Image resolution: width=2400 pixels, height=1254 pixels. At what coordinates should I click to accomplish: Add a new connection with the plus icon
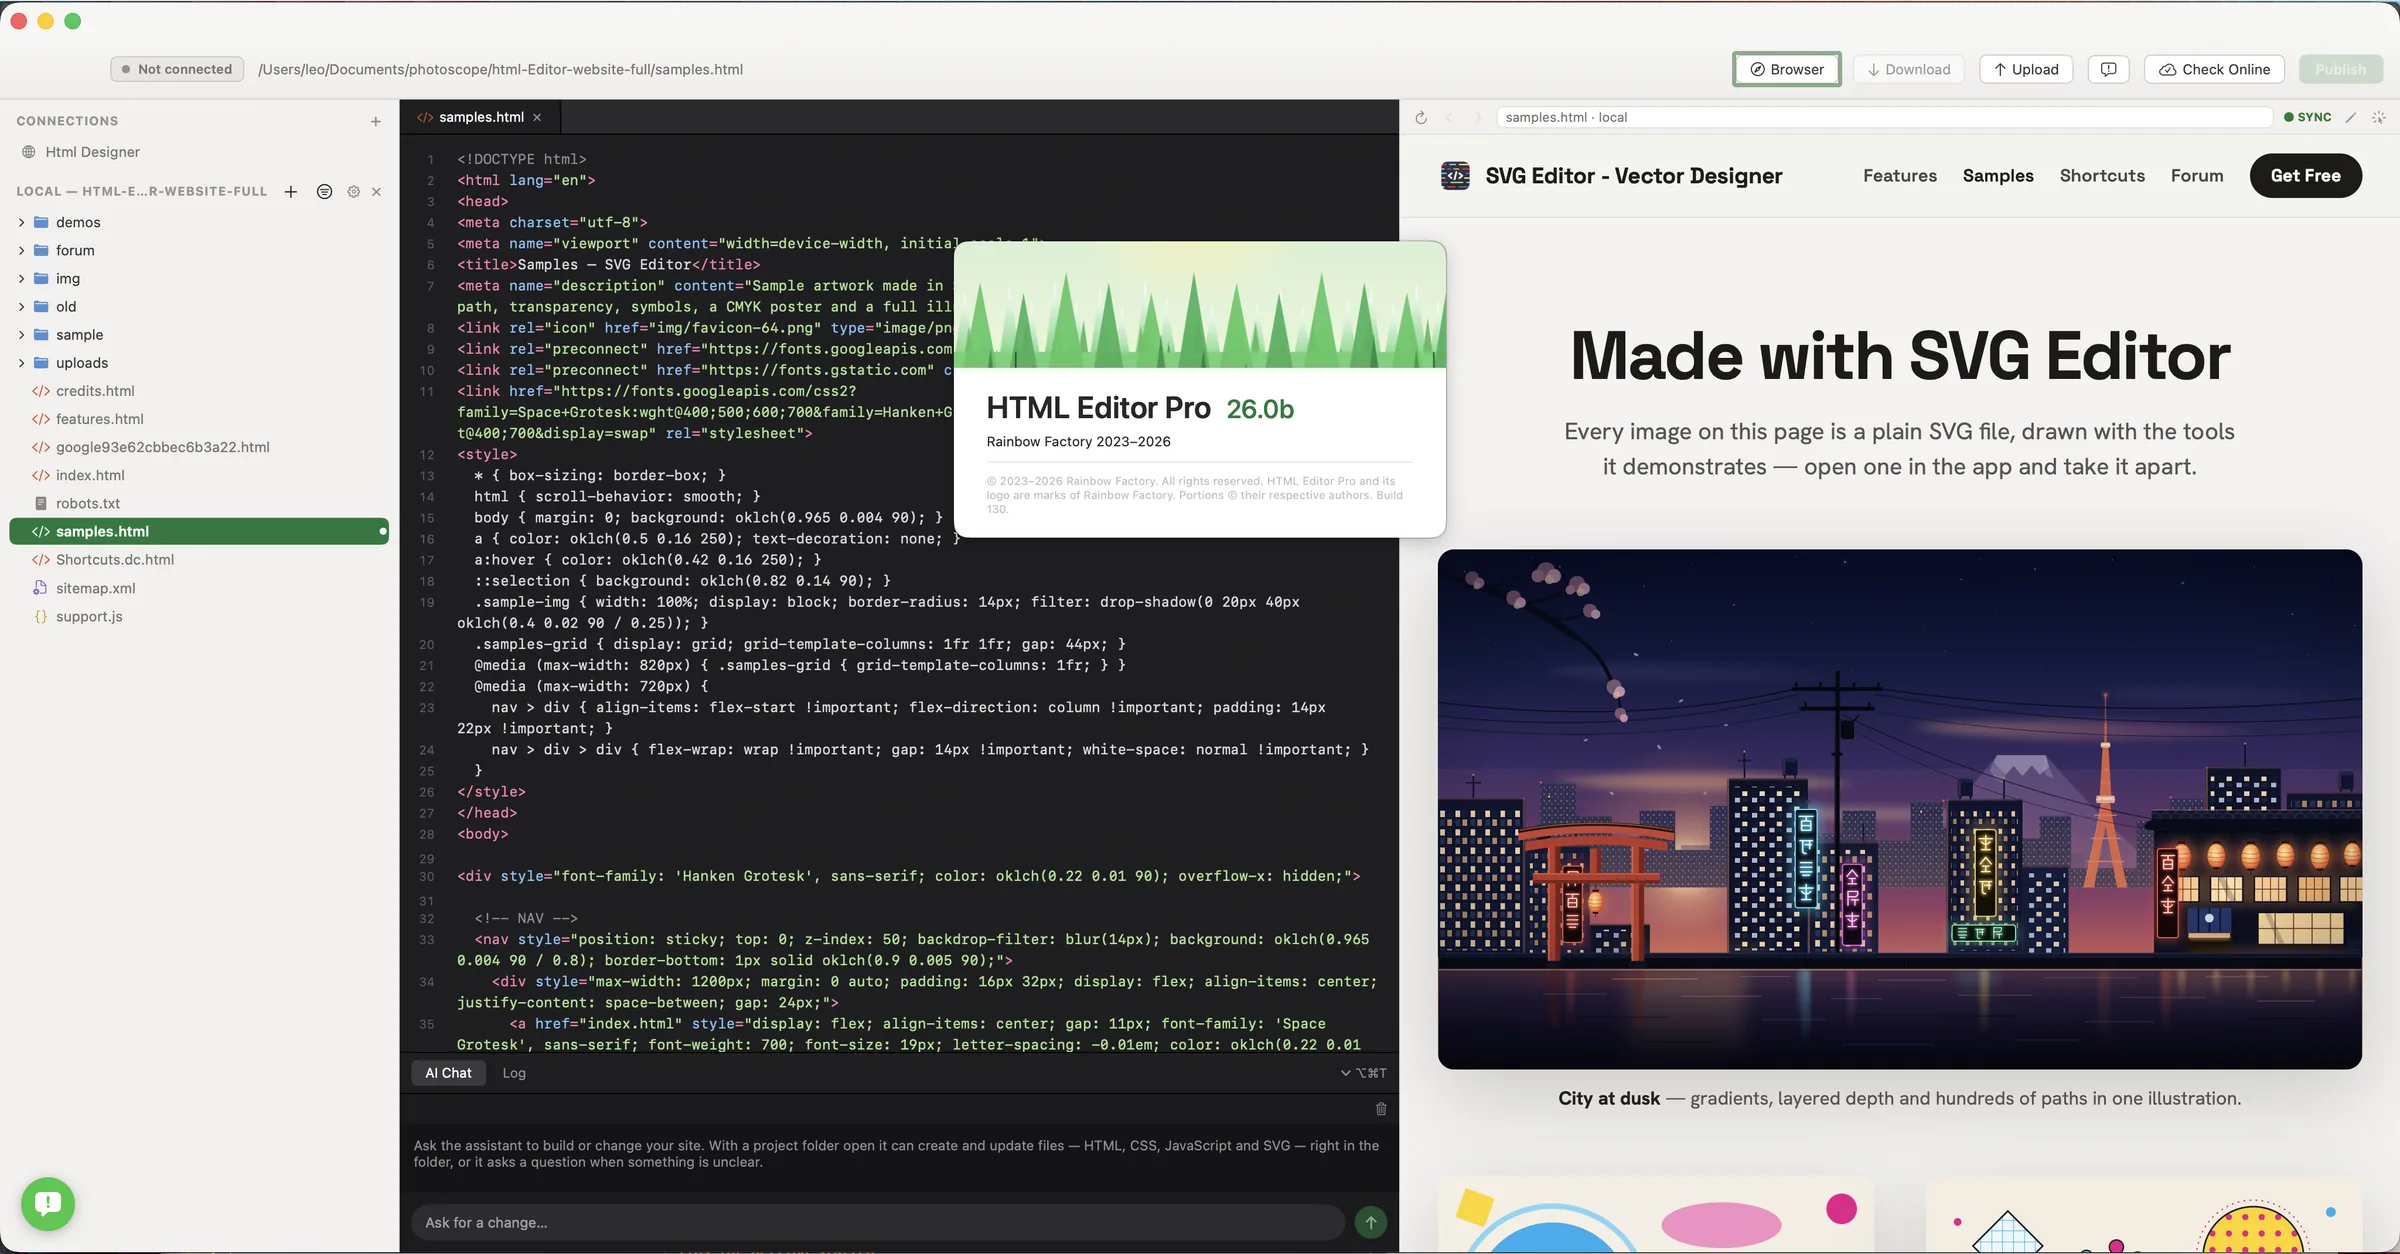coord(375,121)
